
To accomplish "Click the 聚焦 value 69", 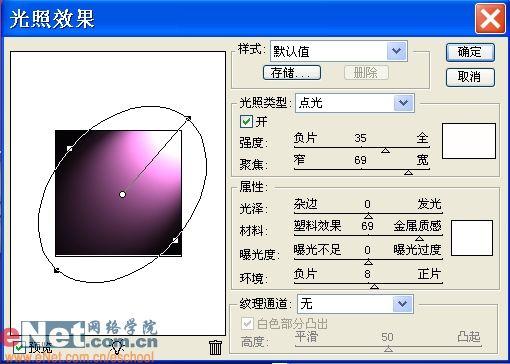I will (x=360, y=160).
